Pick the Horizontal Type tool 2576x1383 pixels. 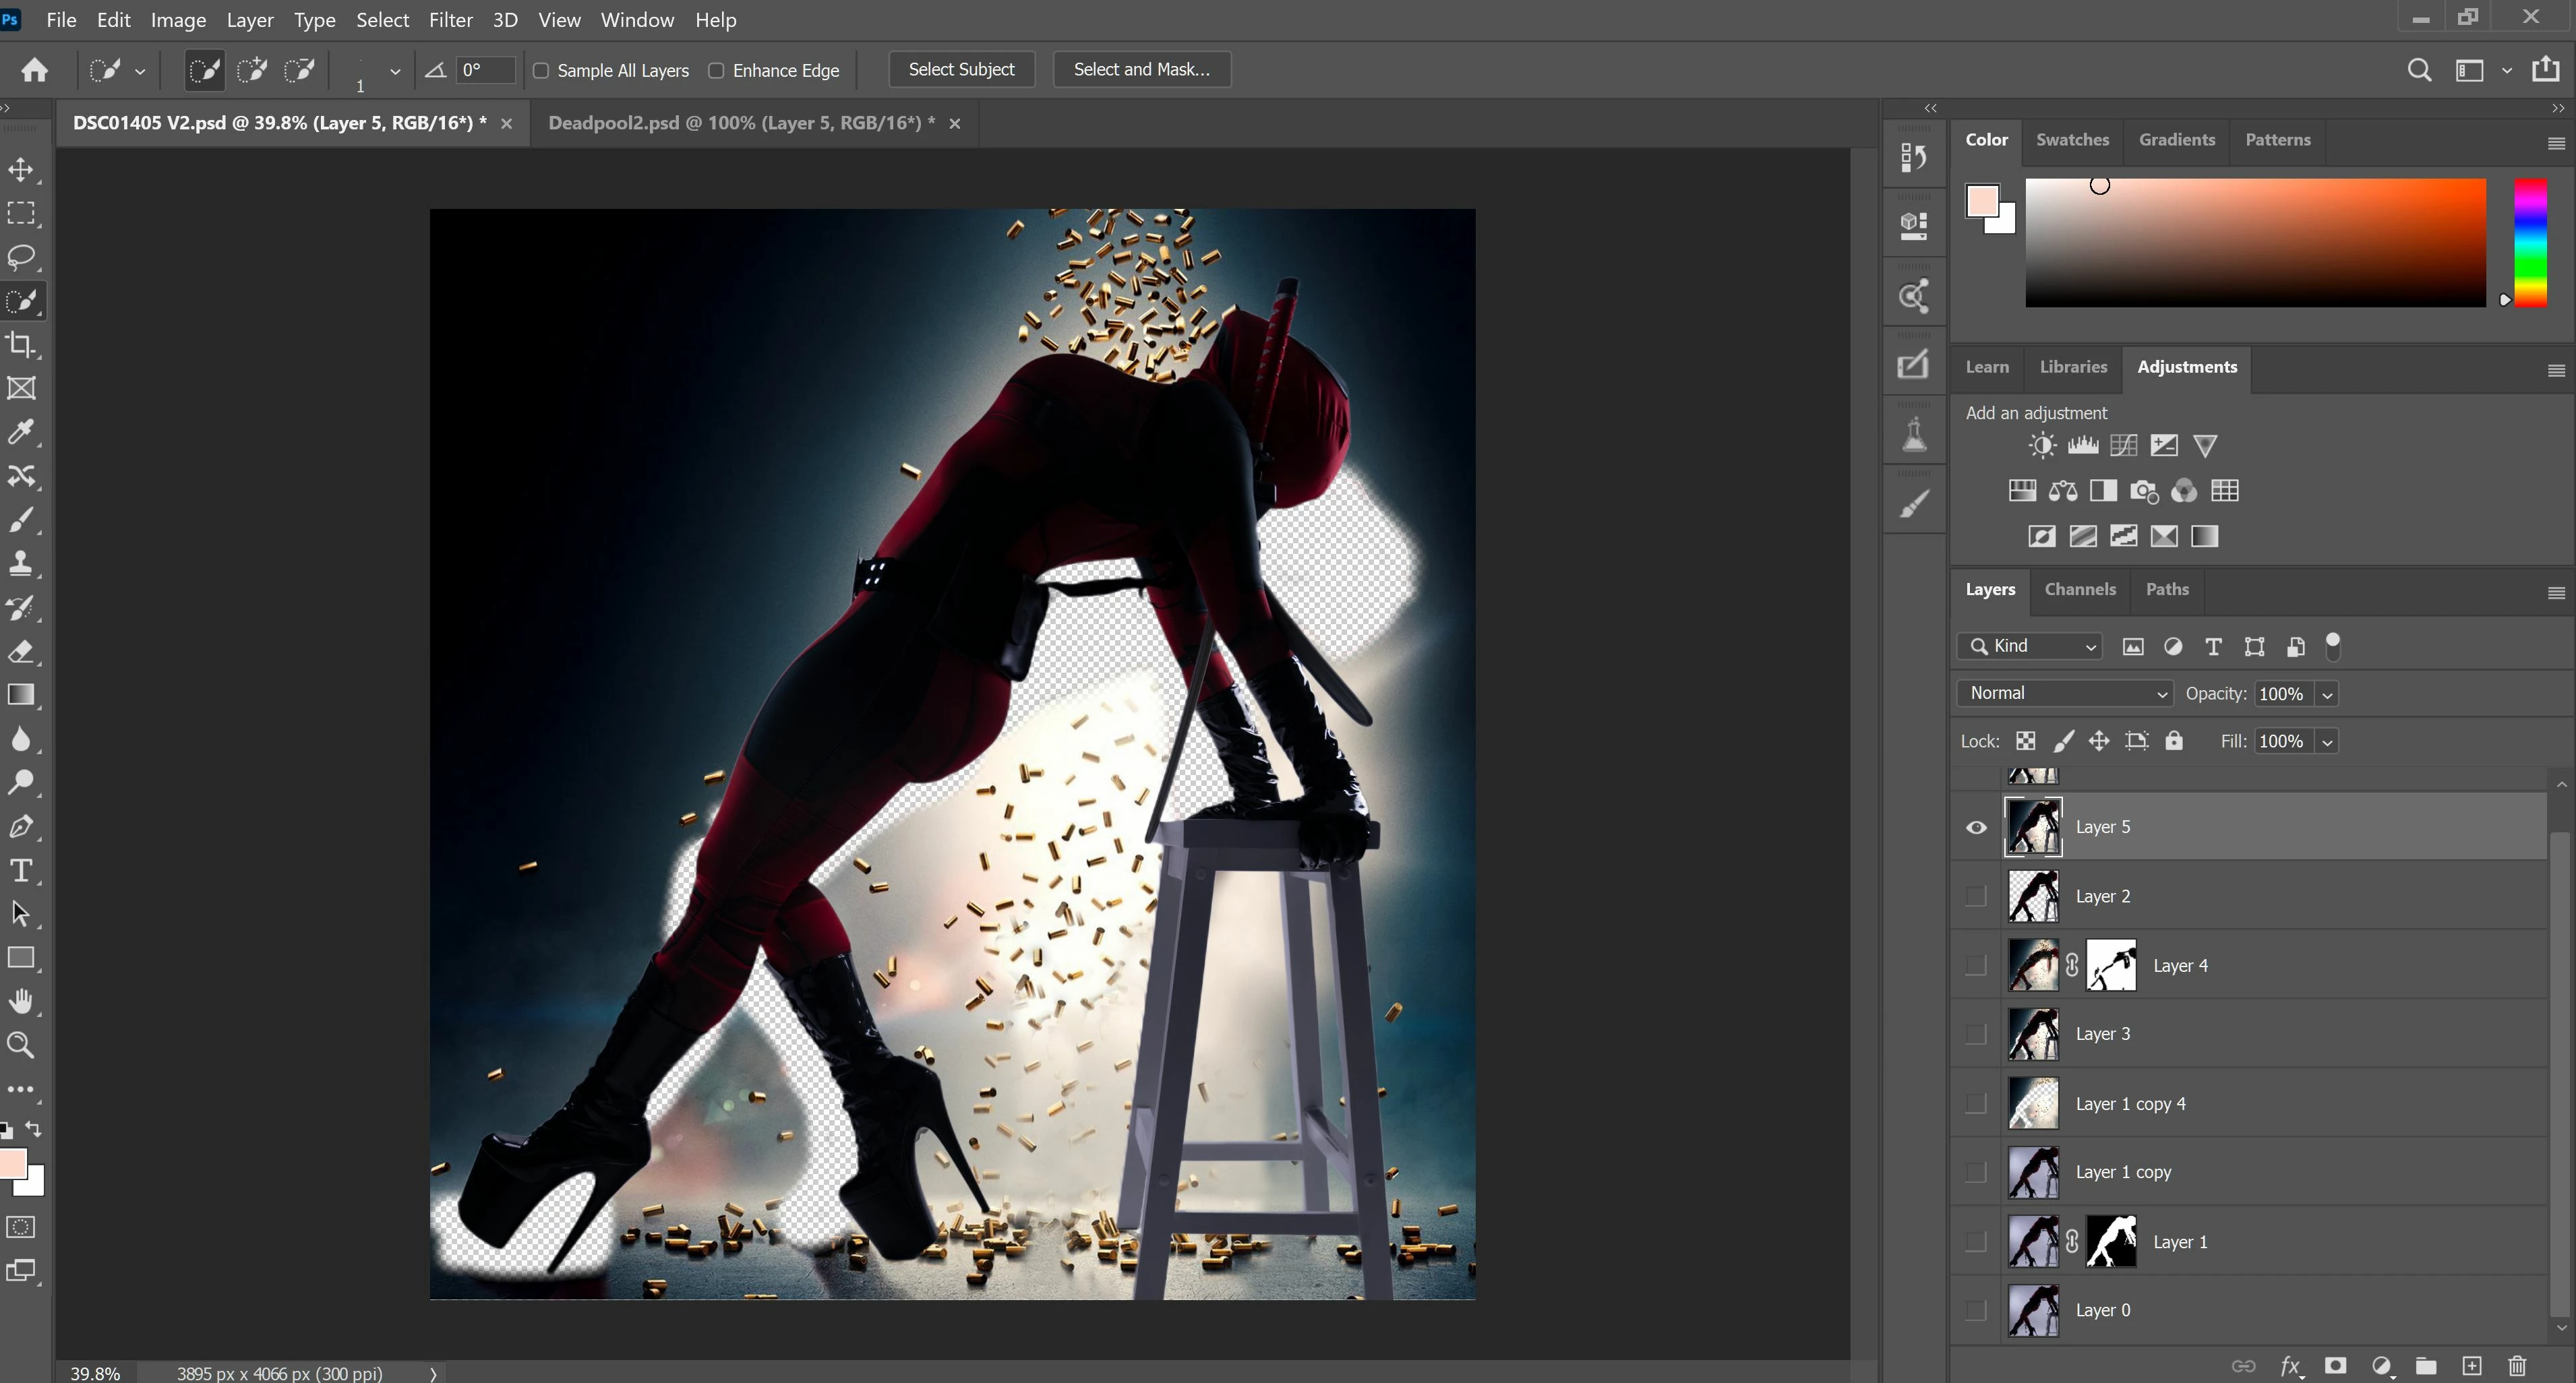point(21,870)
